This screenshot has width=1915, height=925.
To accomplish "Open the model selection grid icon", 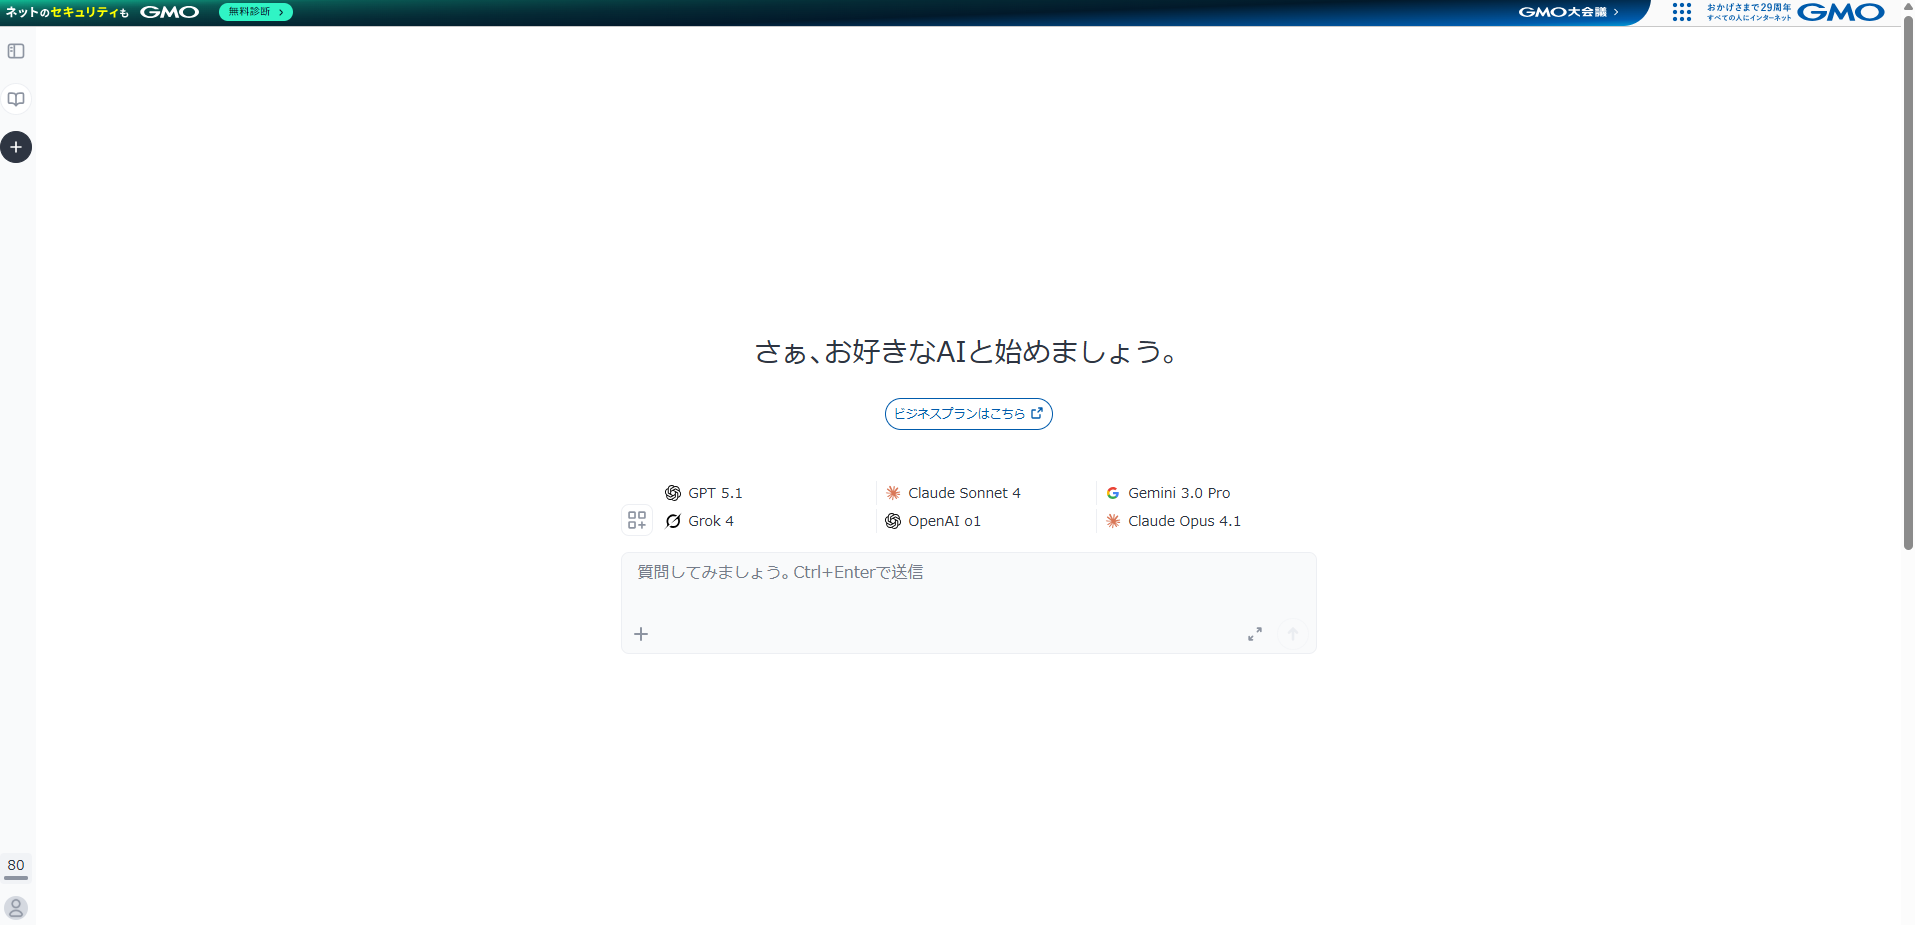I will 636,520.
